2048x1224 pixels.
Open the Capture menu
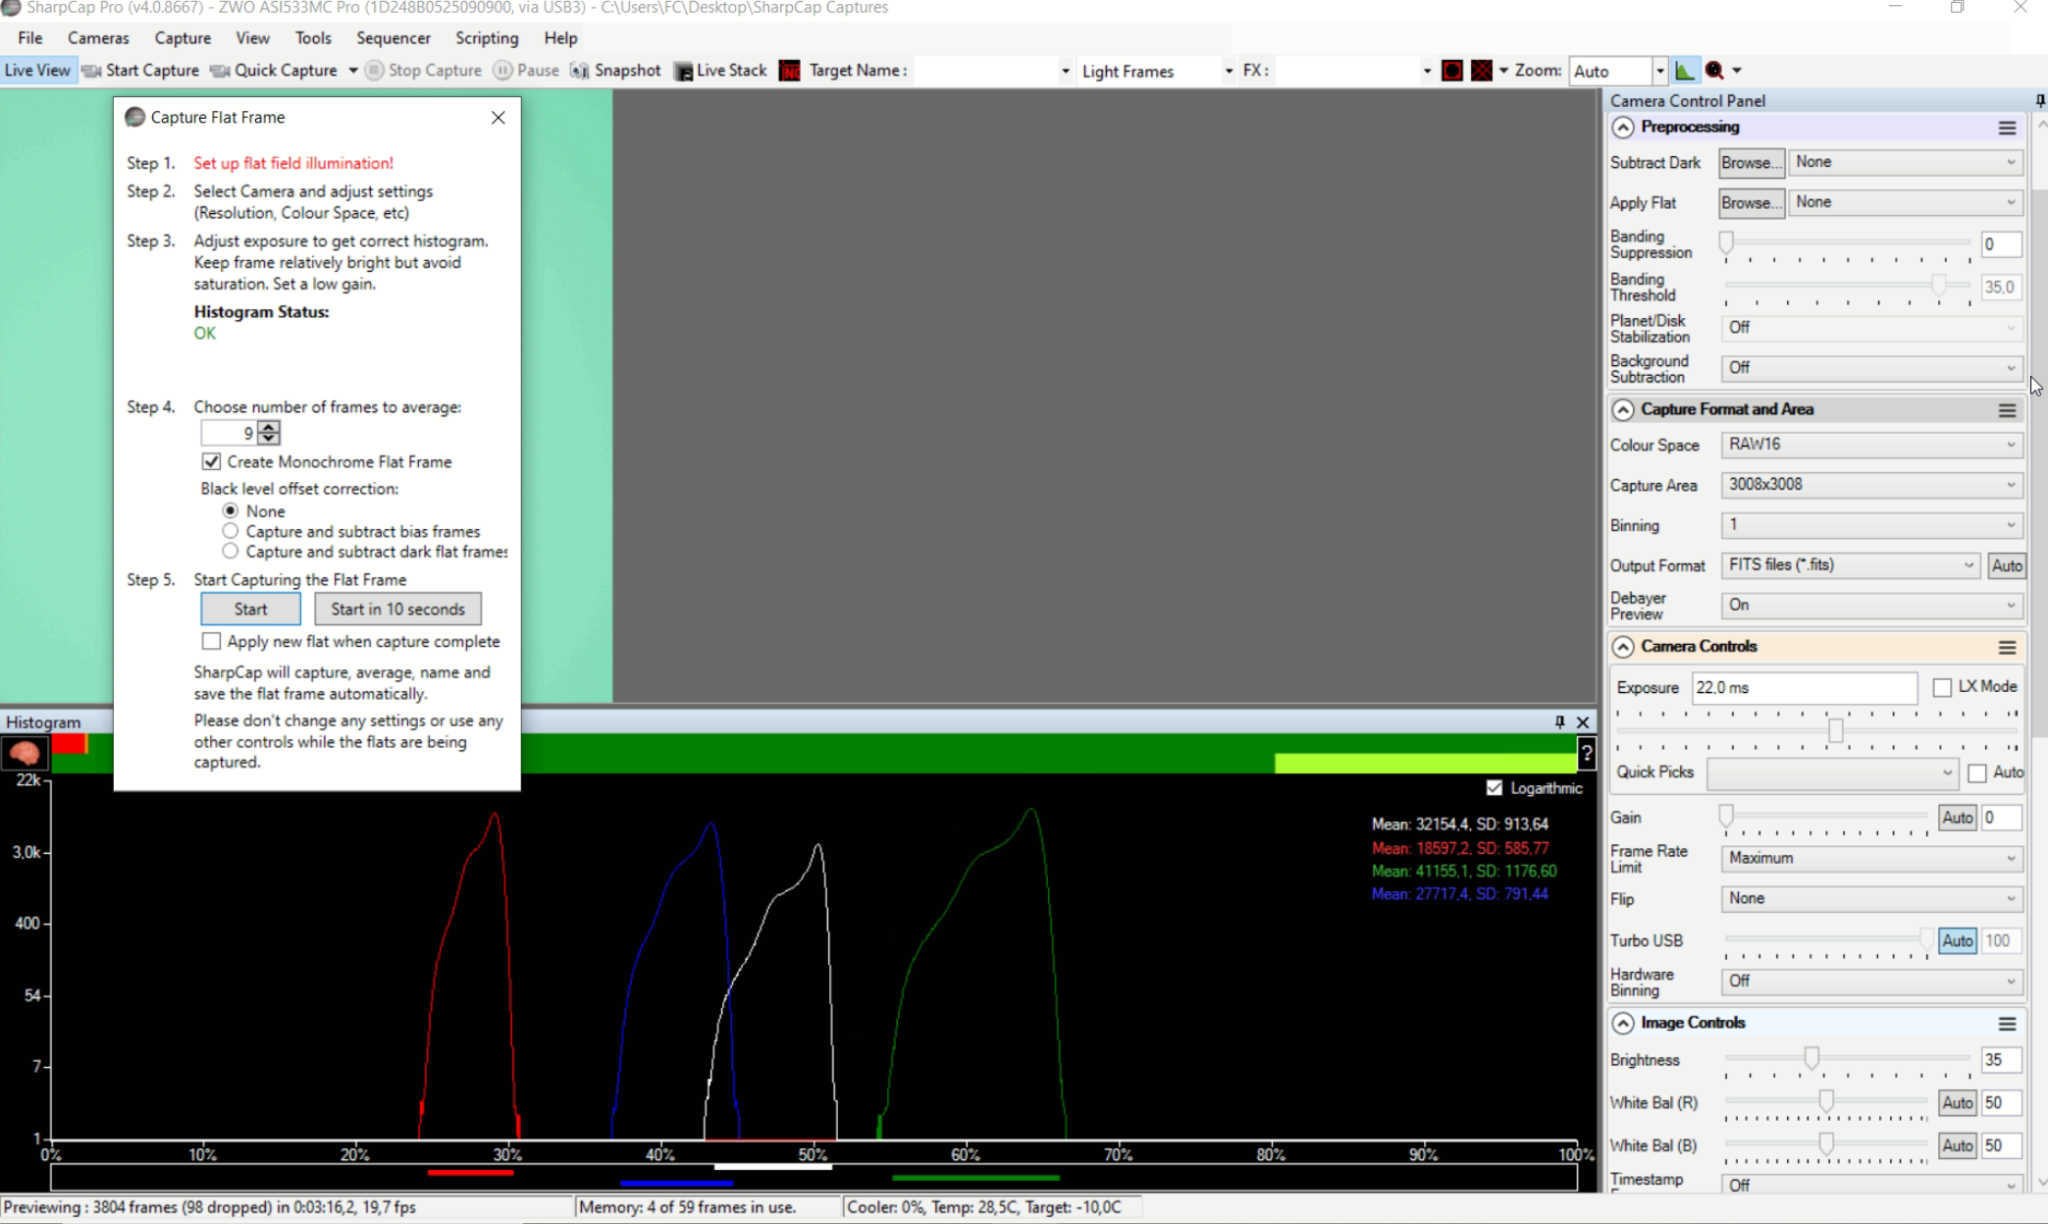click(182, 38)
